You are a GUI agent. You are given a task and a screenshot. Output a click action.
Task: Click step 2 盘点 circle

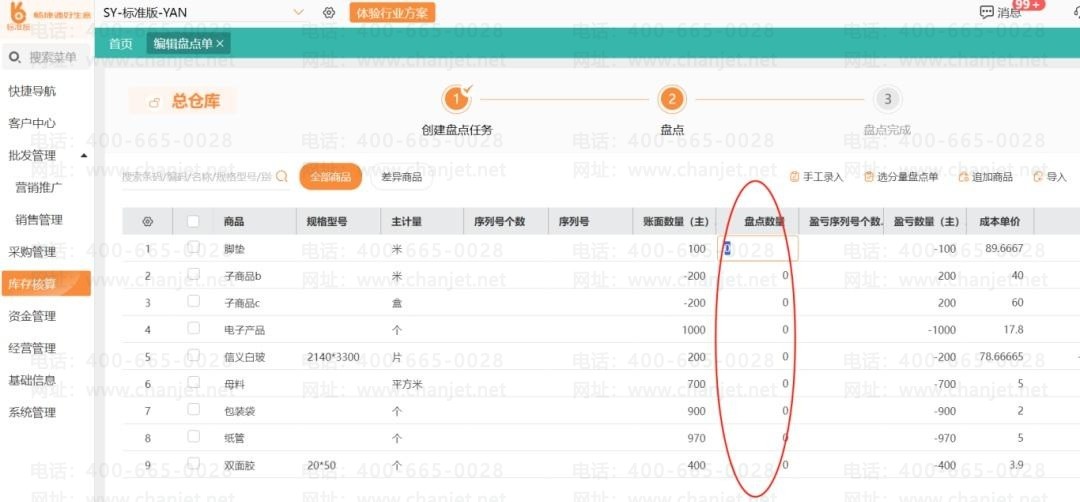(x=672, y=100)
